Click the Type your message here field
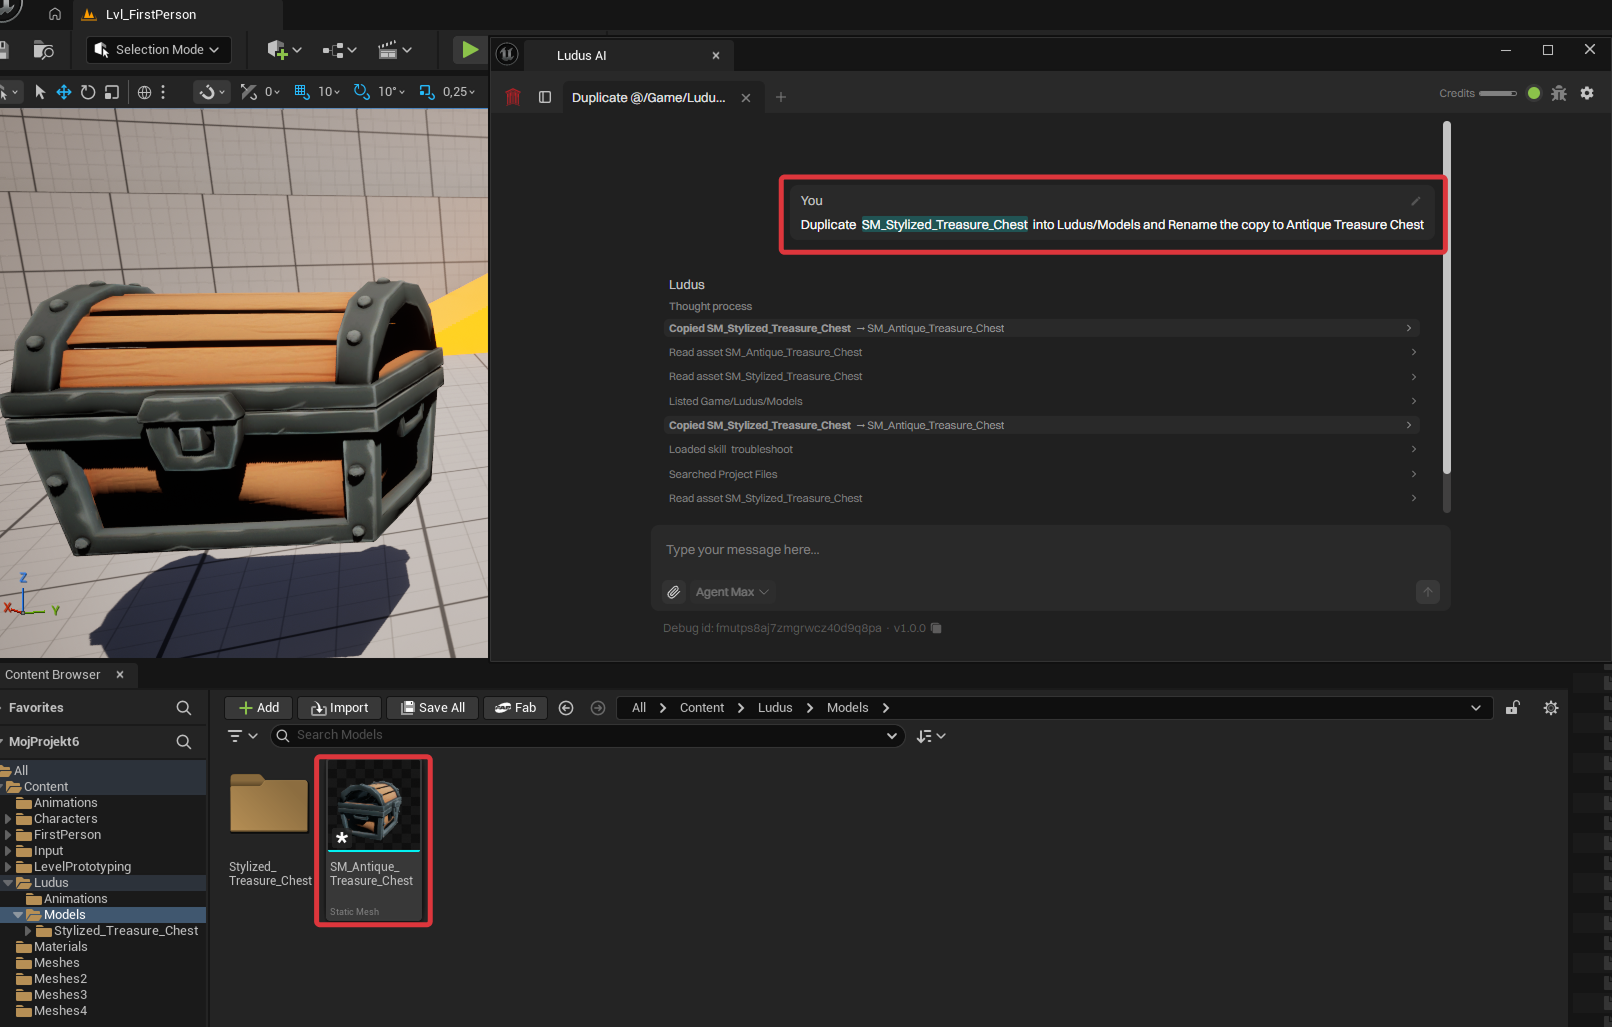 pos(1050,550)
